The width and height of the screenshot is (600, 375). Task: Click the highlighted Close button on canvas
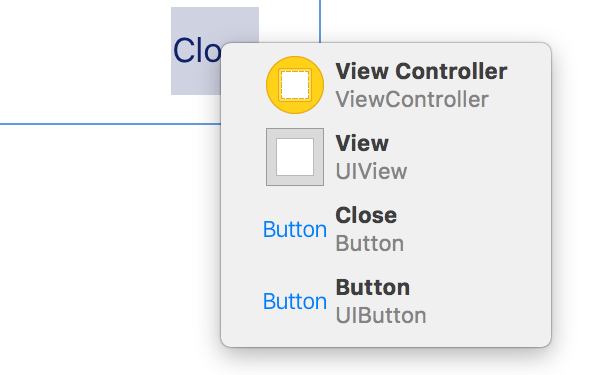pos(196,51)
